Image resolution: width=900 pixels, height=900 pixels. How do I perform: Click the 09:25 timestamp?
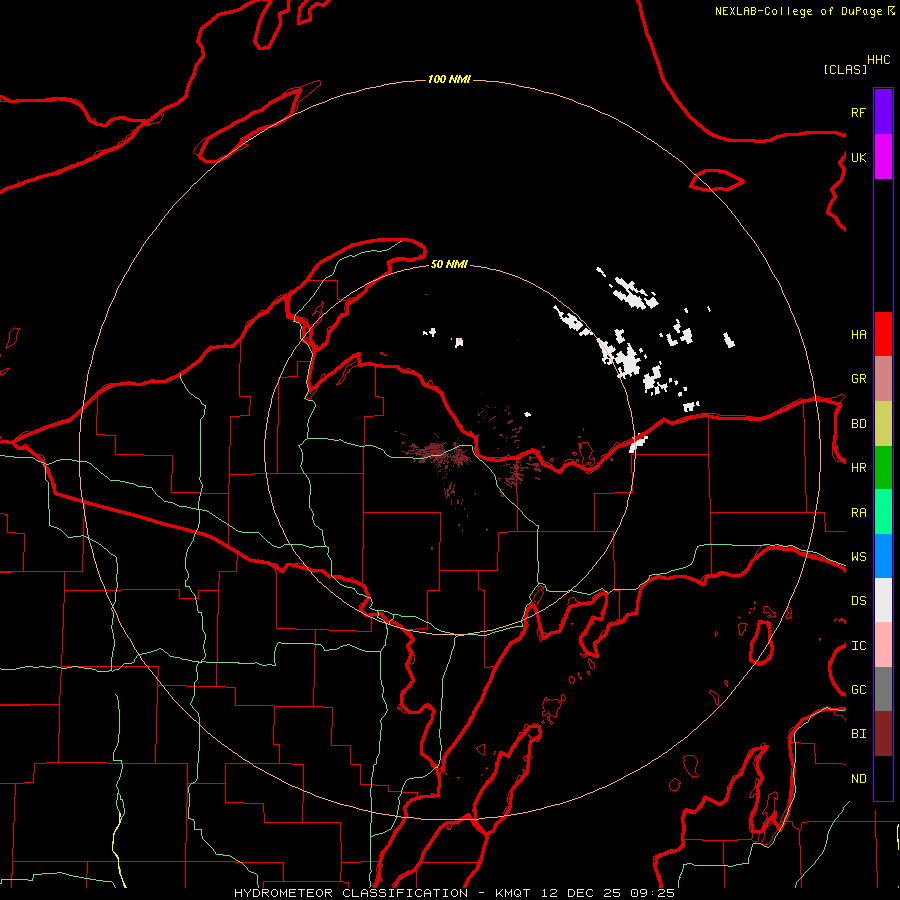652,893
